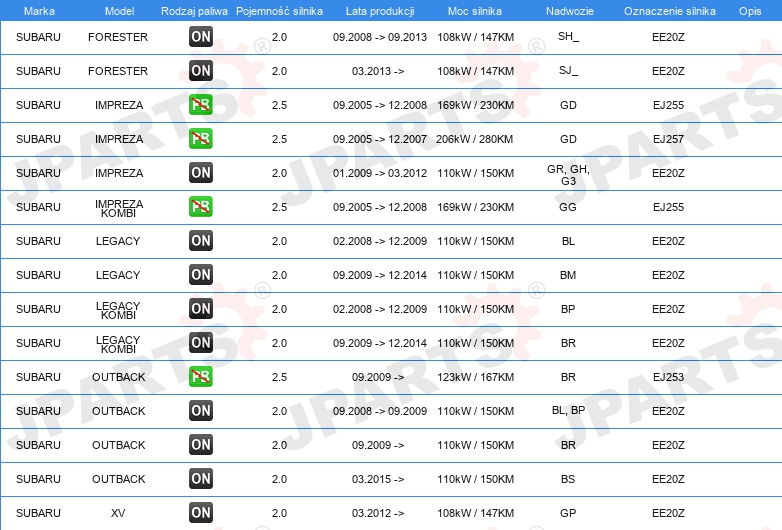Viewport: 782px width, 530px height.
Task: Select LEGACY KOMBI cell dated 09.2009 -> 12.2014
Action: pyautogui.click(x=118, y=344)
